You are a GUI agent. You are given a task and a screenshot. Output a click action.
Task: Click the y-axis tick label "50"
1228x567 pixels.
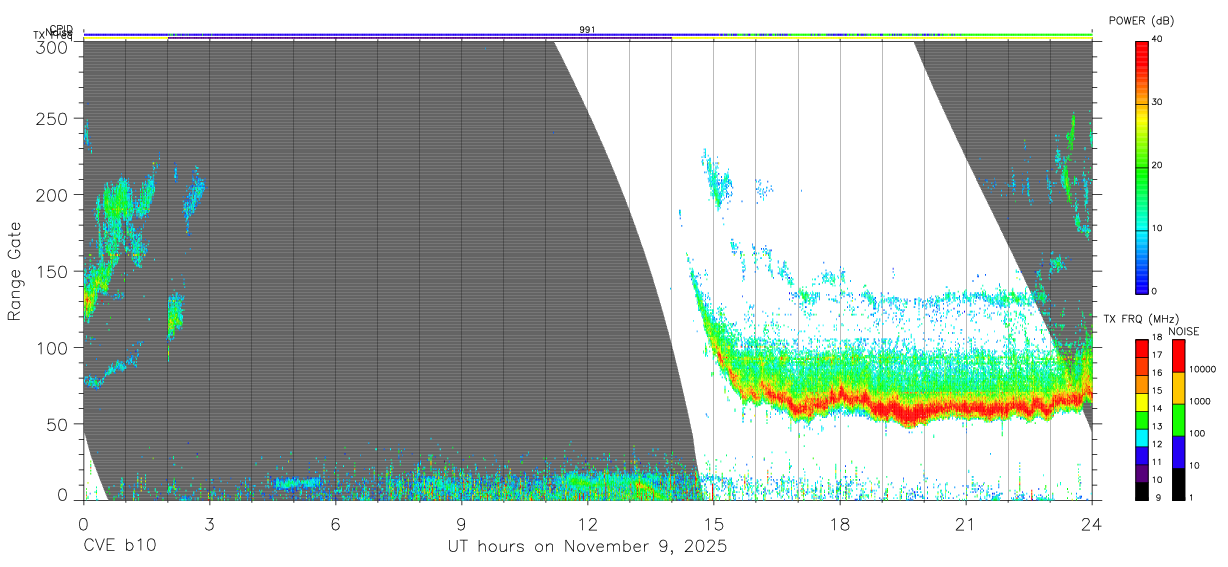point(57,424)
